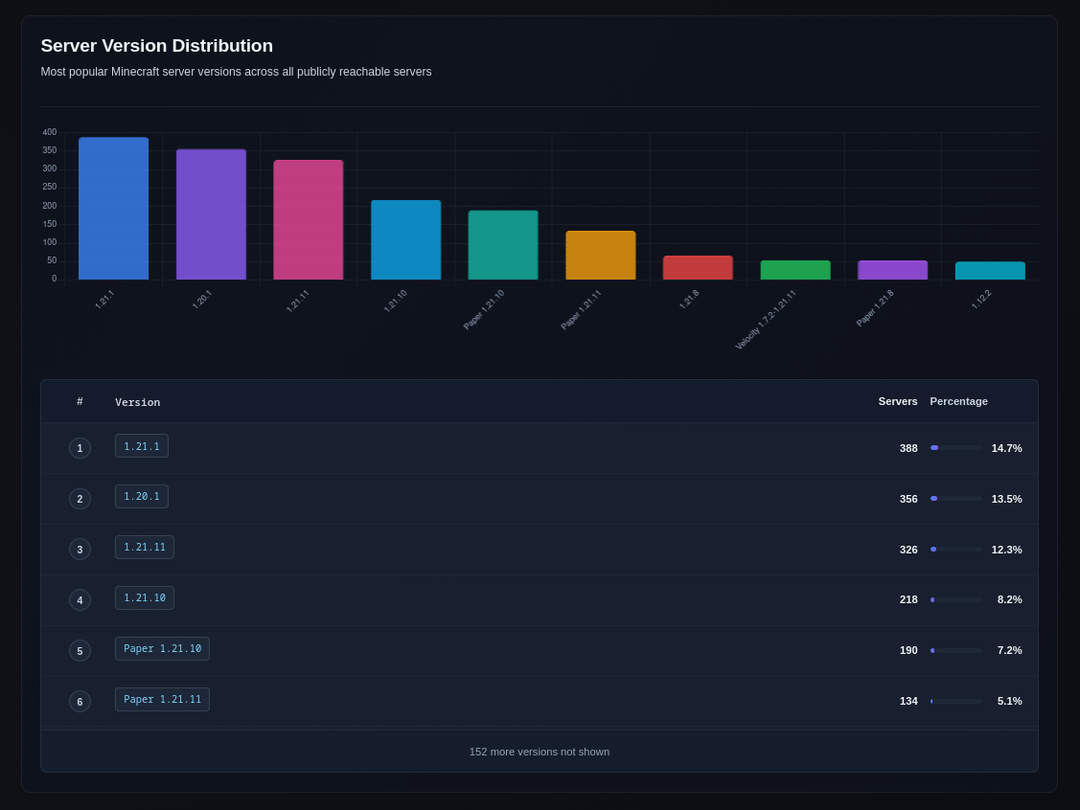Select the purple 1.20.1 chart bar
Screen dimensions: 1080x810
[211, 214]
